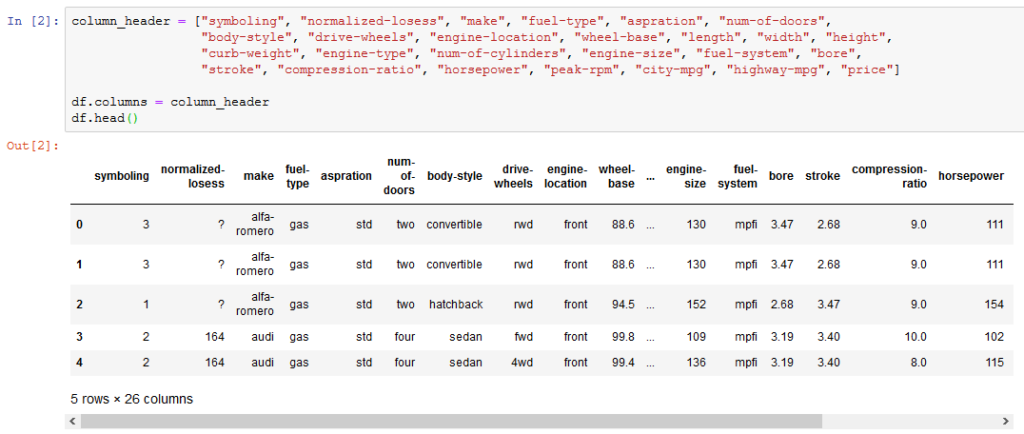Click the 4wd drive-wheels cell
The width and height of the screenshot is (1024, 434).
[522, 362]
